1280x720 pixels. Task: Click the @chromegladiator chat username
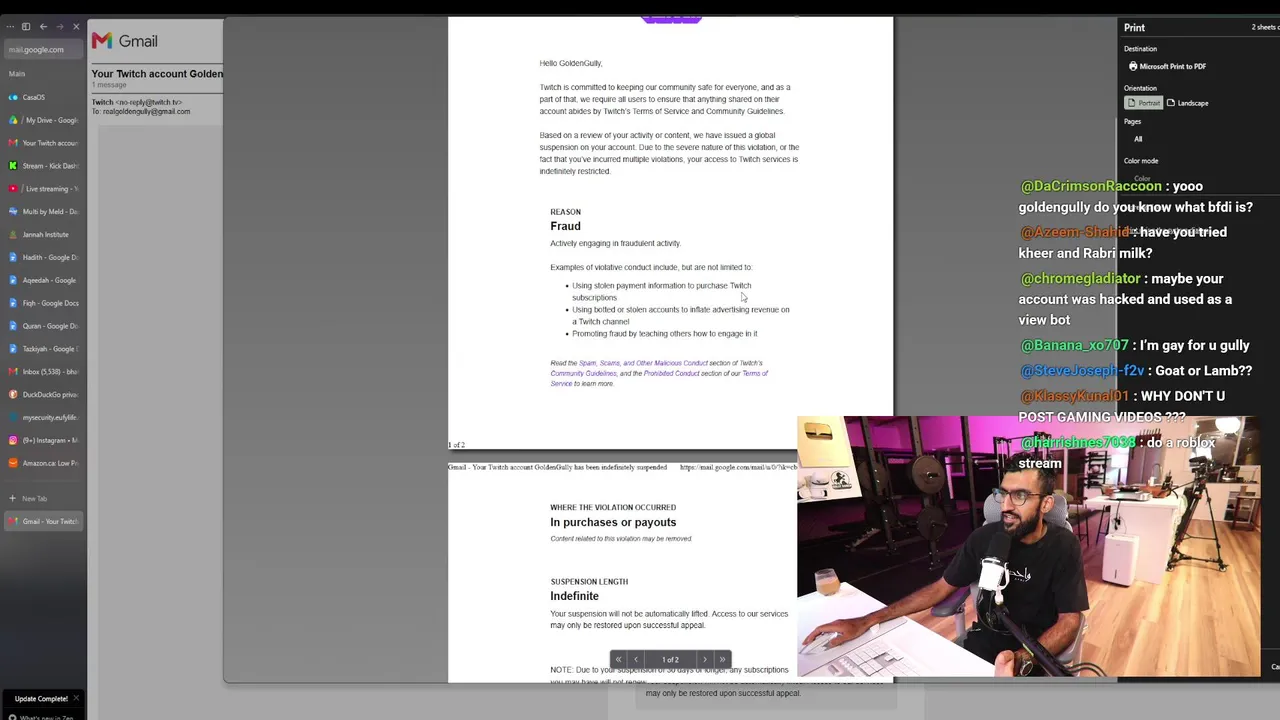pyautogui.click(x=1080, y=278)
